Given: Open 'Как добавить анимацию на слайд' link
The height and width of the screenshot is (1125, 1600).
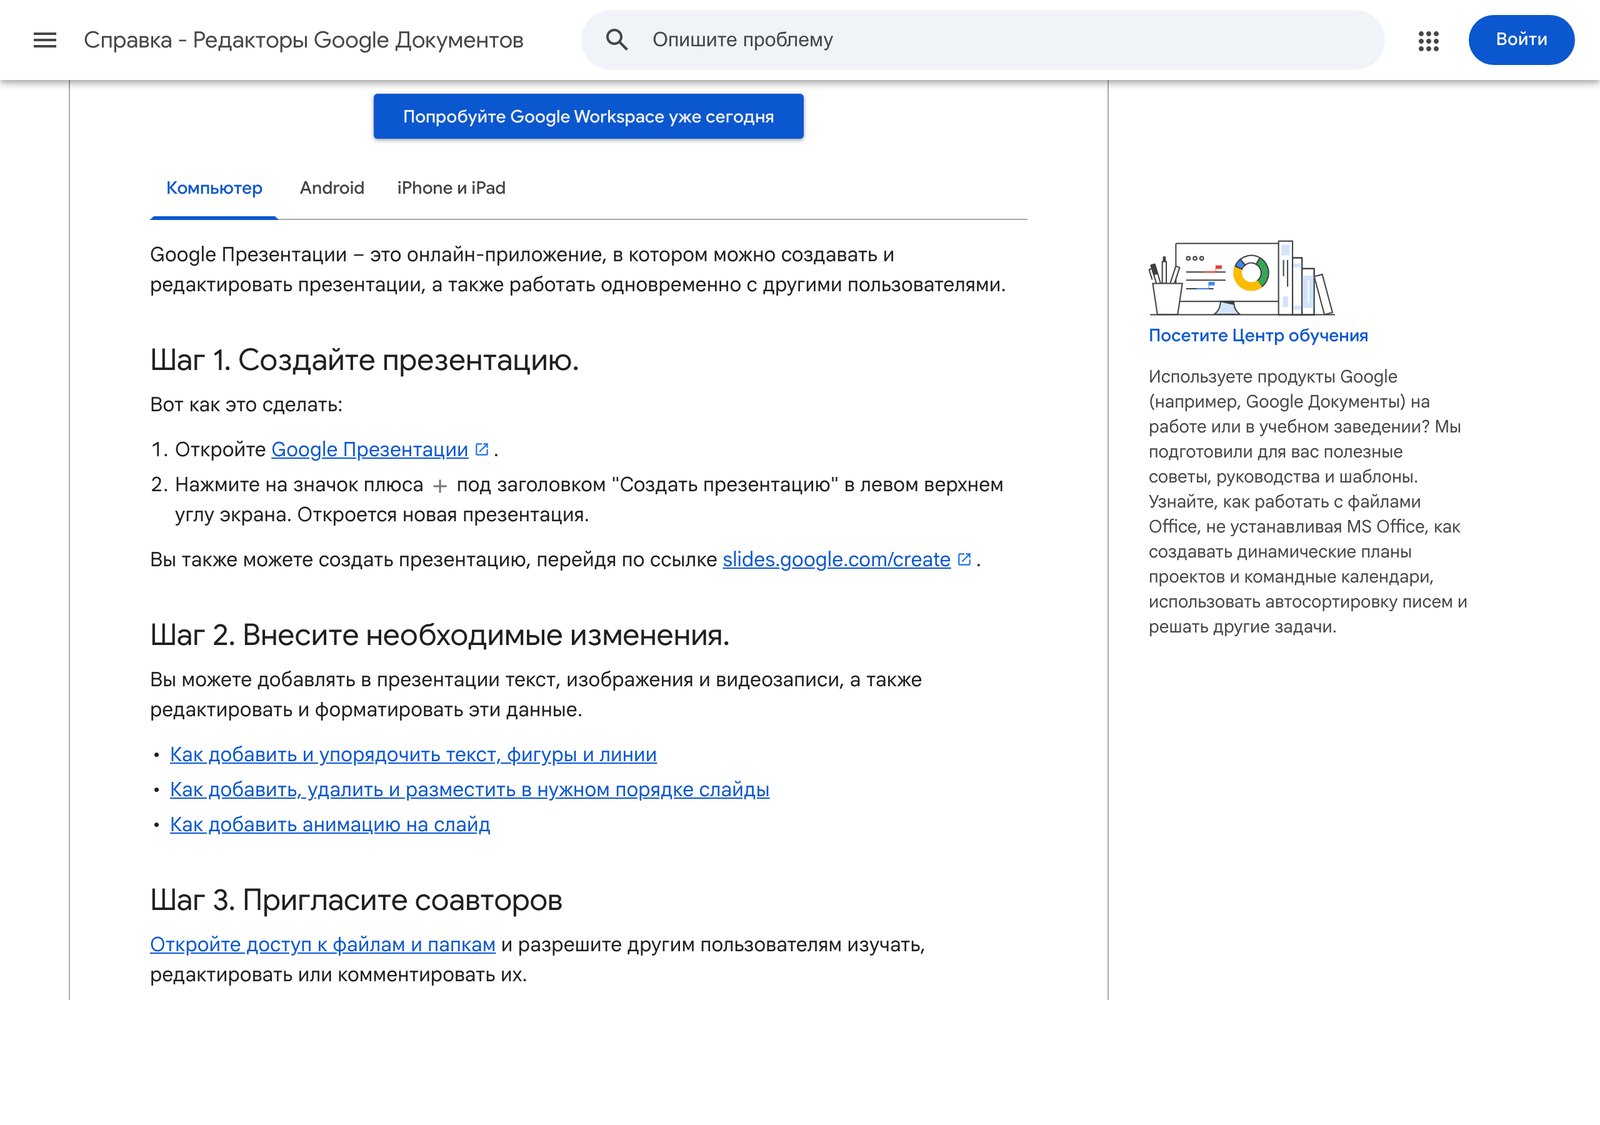Looking at the screenshot, I should [x=330, y=824].
